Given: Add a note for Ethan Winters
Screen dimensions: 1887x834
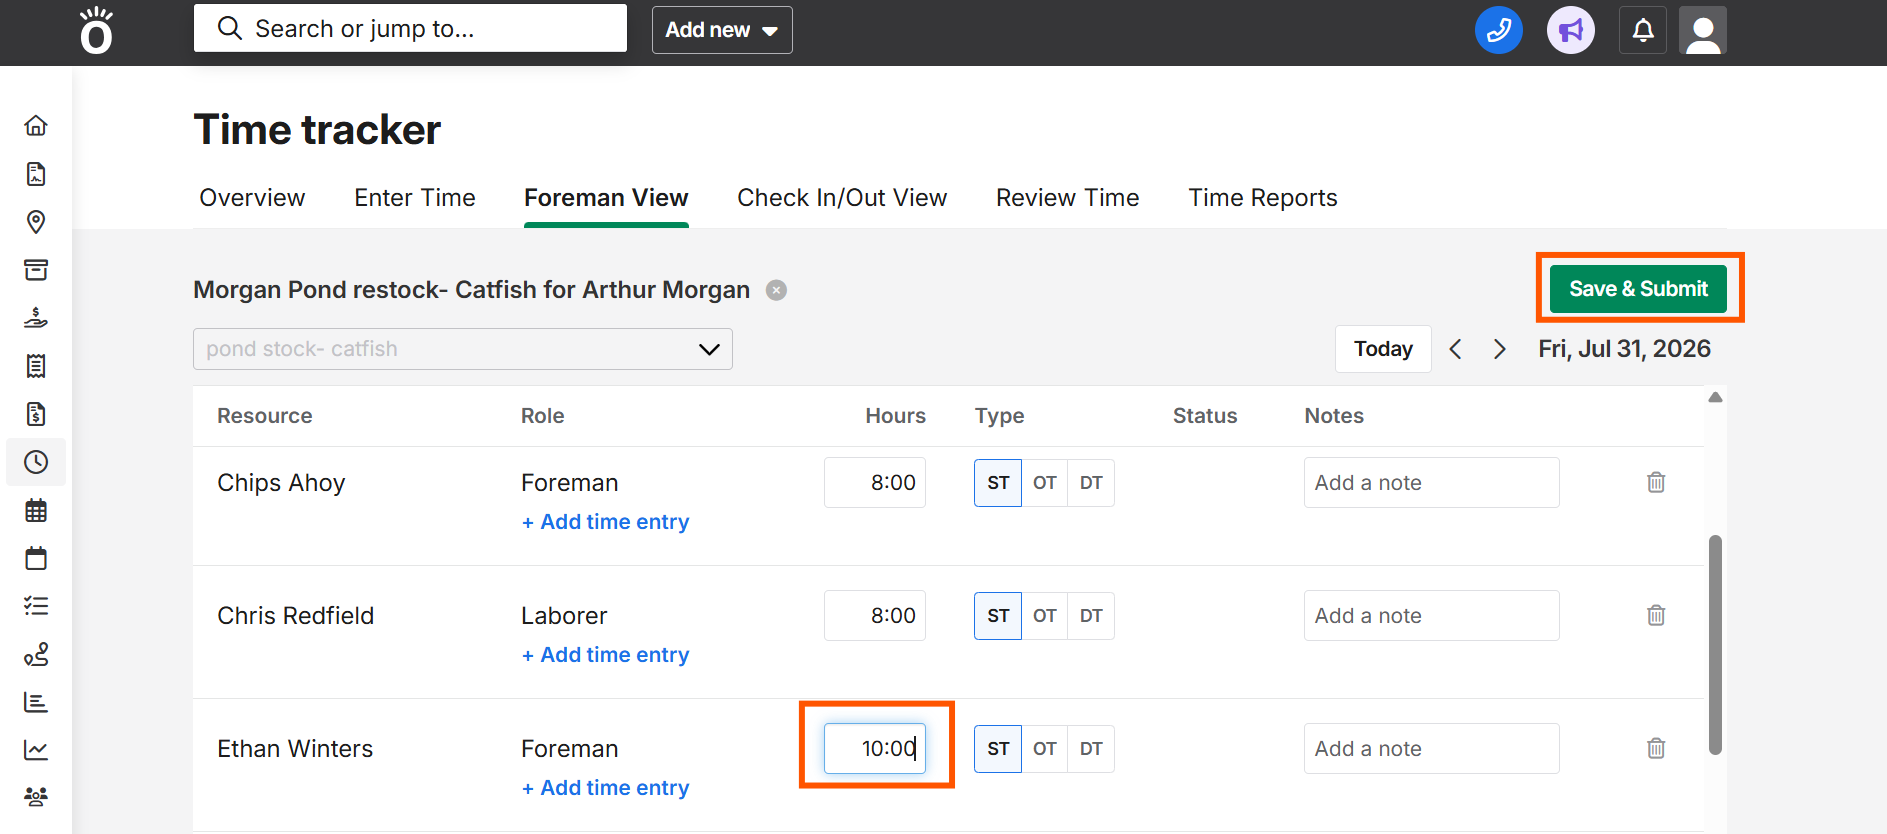Looking at the screenshot, I should [1431, 749].
